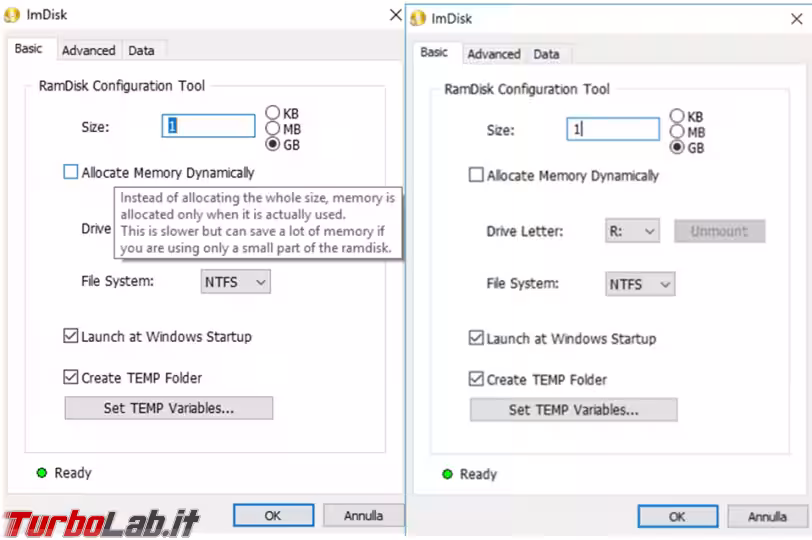Click the ImDisk icon in right window title bar
This screenshot has height=540, width=812.
coord(417,19)
